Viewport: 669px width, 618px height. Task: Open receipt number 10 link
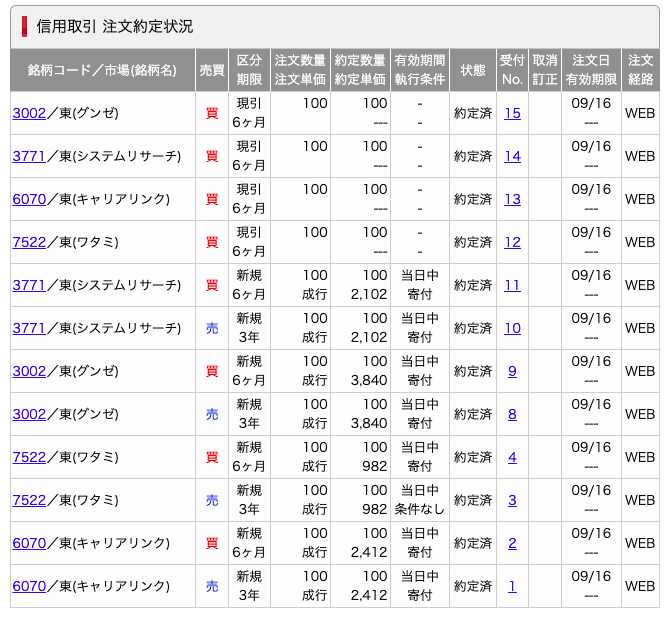512,328
